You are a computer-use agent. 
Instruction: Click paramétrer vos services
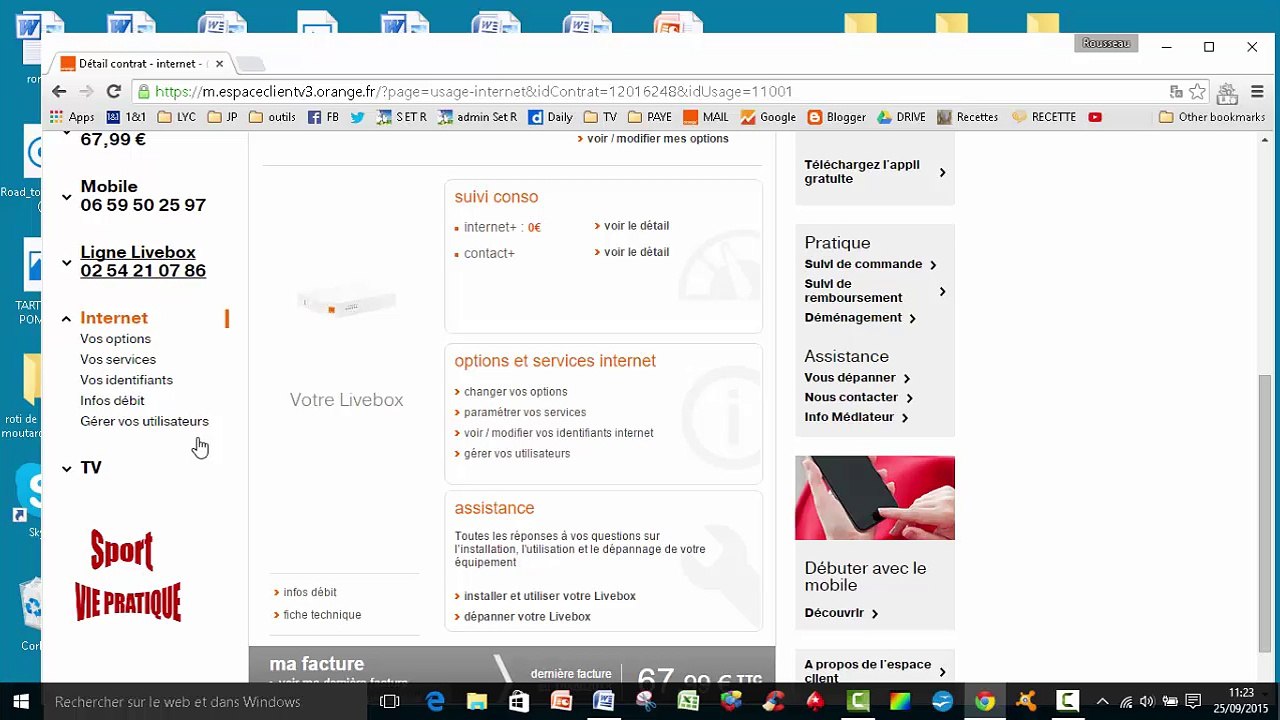click(x=524, y=413)
